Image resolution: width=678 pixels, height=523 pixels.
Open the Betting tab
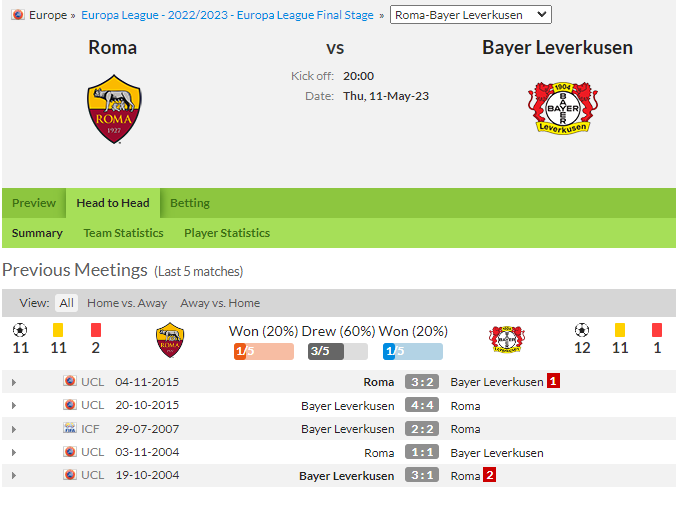pyautogui.click(x=190, y=203)
